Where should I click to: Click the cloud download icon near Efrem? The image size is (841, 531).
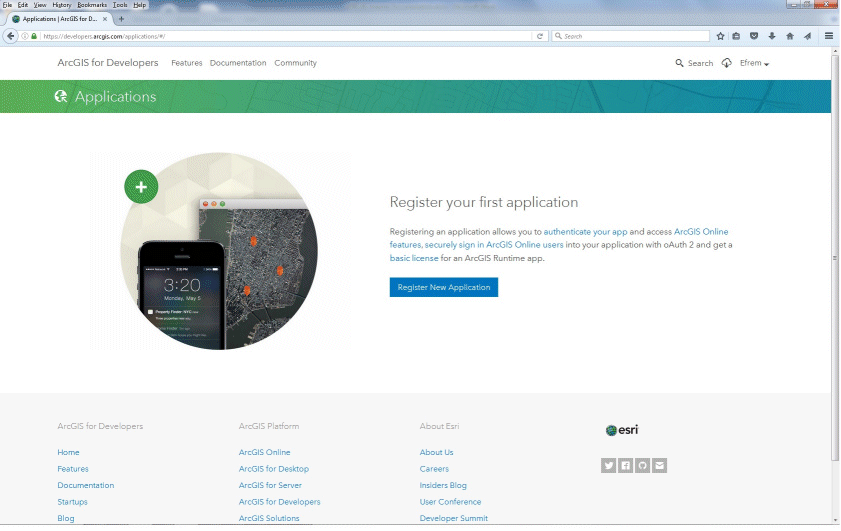[x=726, y=63]
